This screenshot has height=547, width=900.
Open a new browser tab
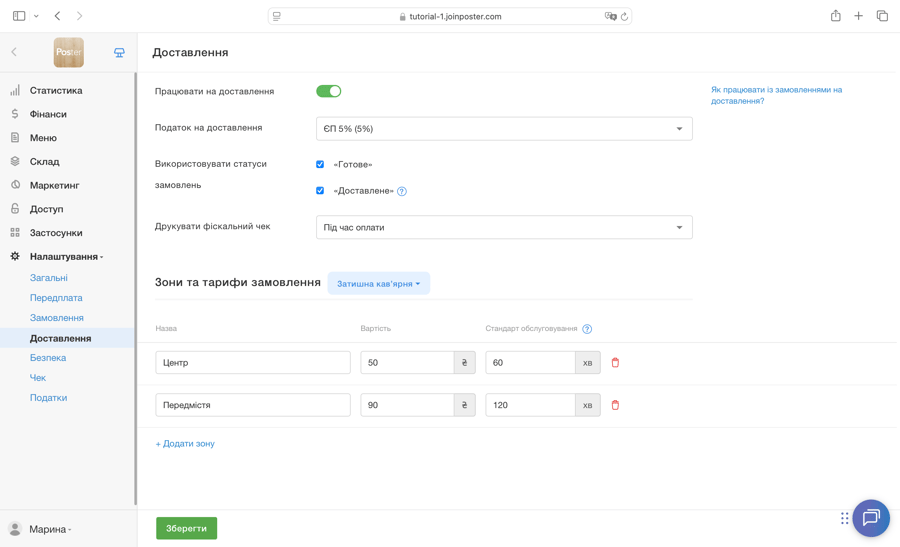click(x=859, y=16)
